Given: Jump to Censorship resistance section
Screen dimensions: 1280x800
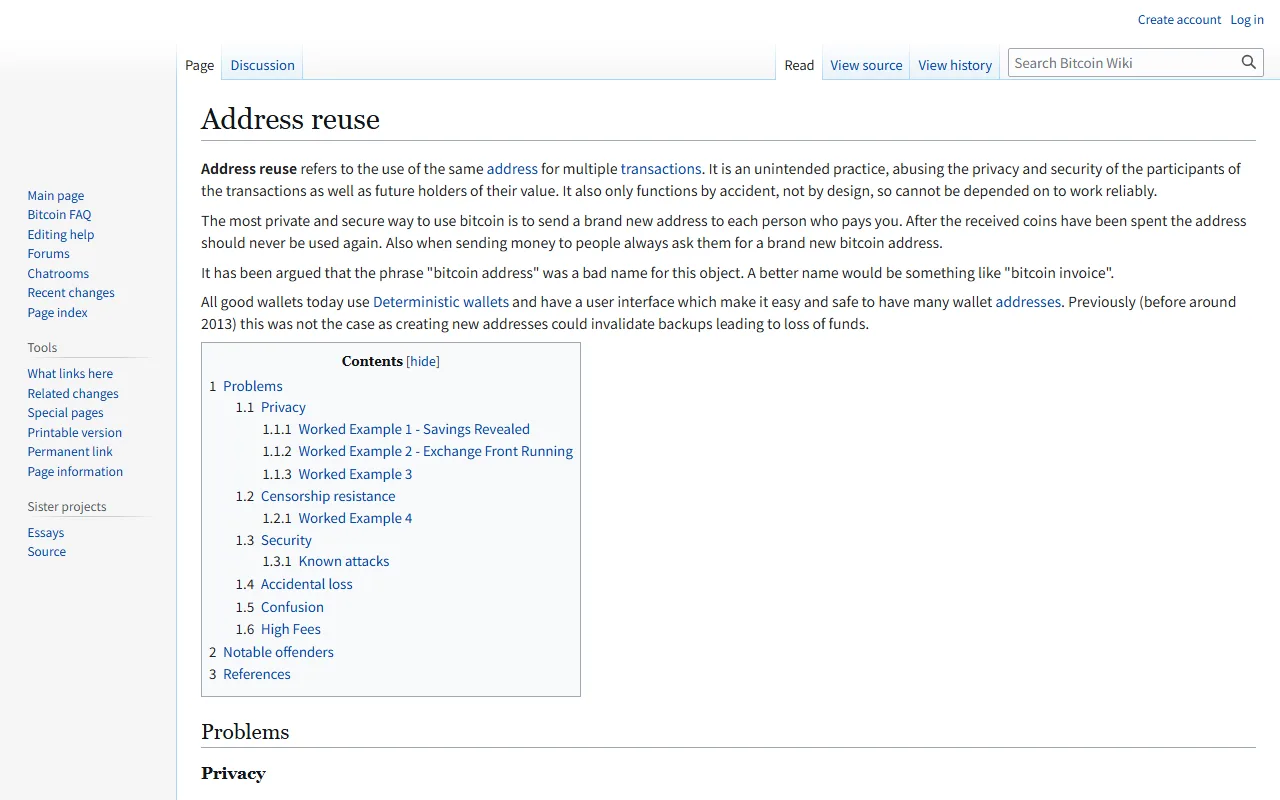Looking at the screenshot, I should click(x=328, y=496).
